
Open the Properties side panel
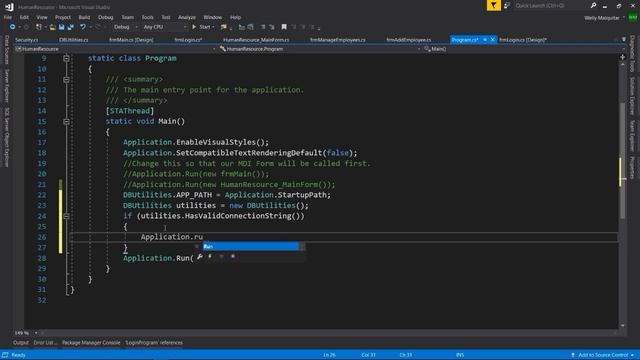[x=632, y=167]
